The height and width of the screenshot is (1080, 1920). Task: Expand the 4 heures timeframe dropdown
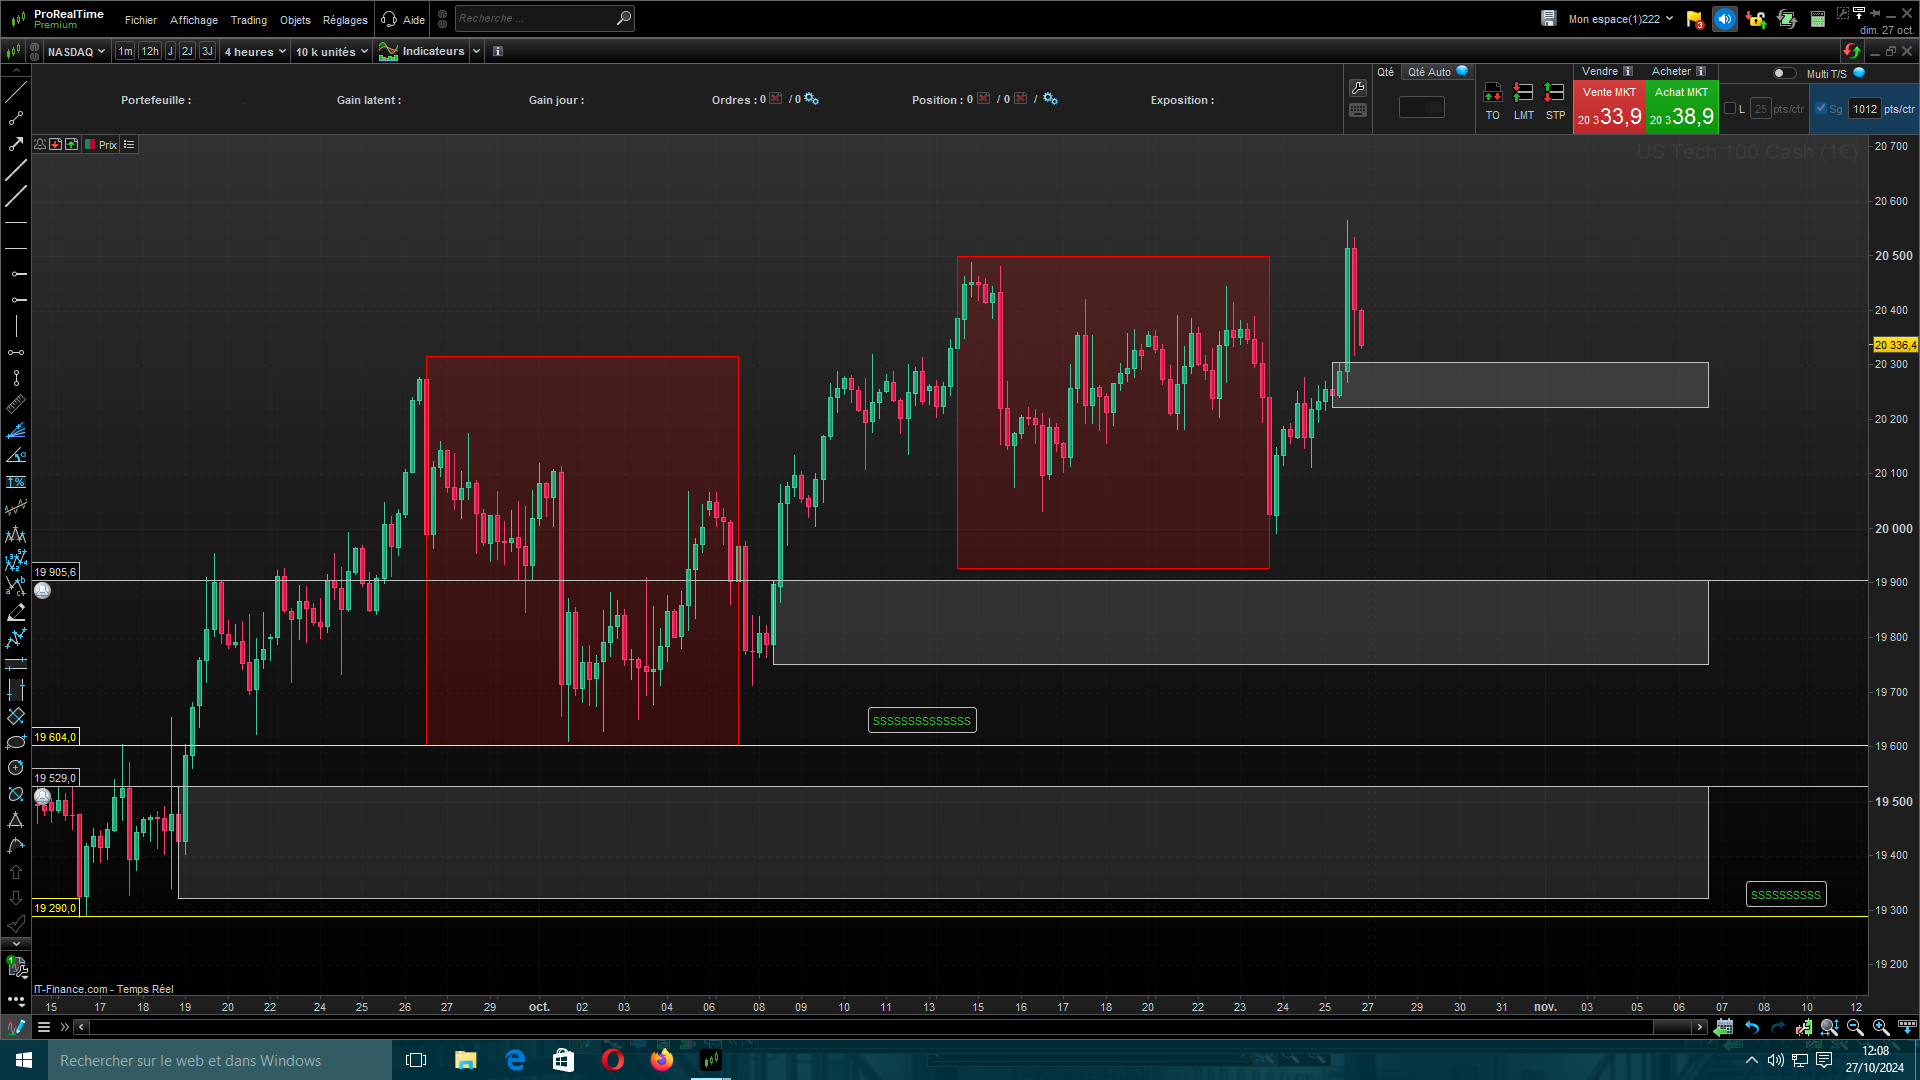tap(254, 52)
